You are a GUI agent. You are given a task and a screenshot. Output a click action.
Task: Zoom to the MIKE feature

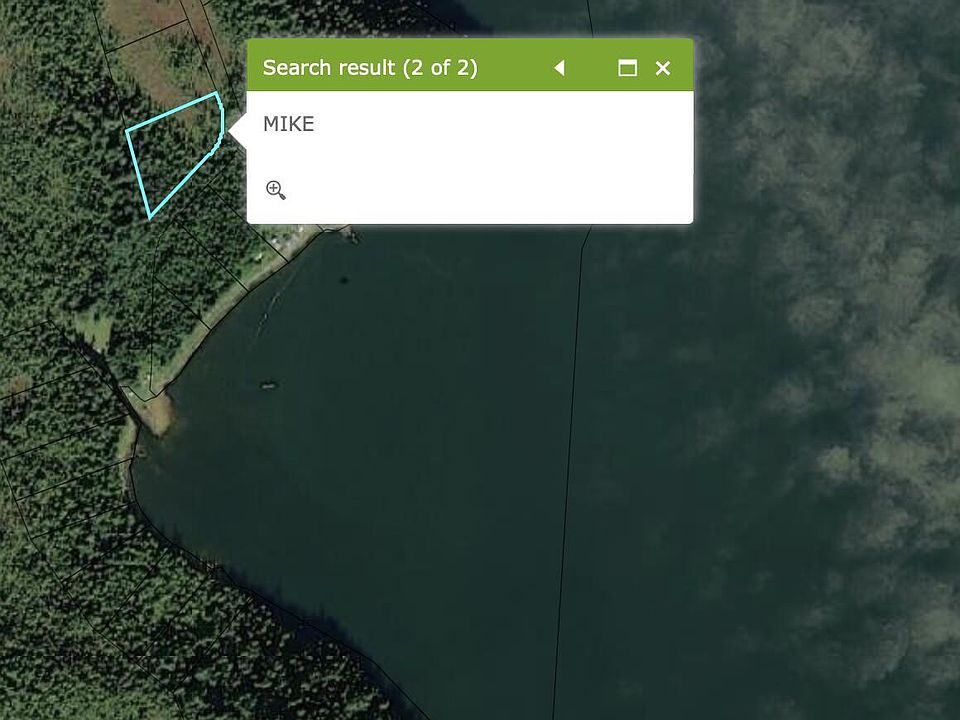[276, 190]
